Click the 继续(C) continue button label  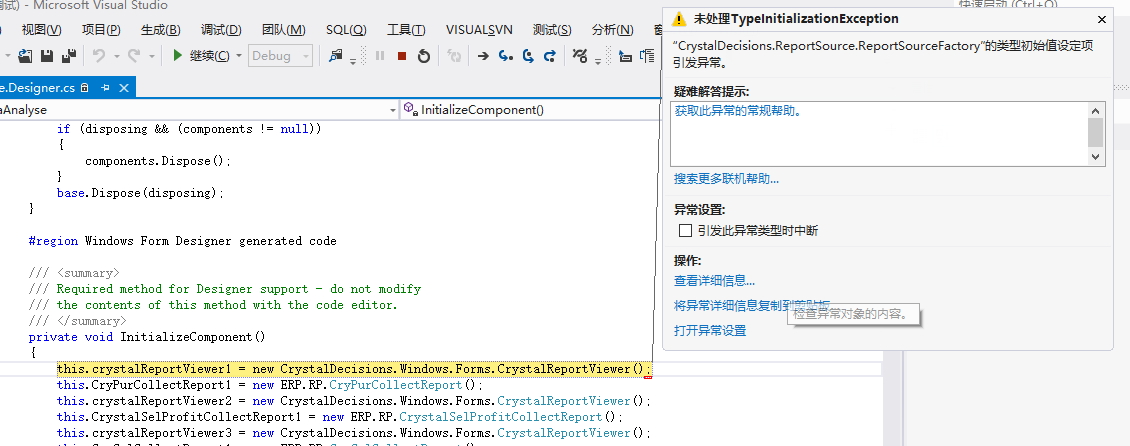click(x=210, y=55)
